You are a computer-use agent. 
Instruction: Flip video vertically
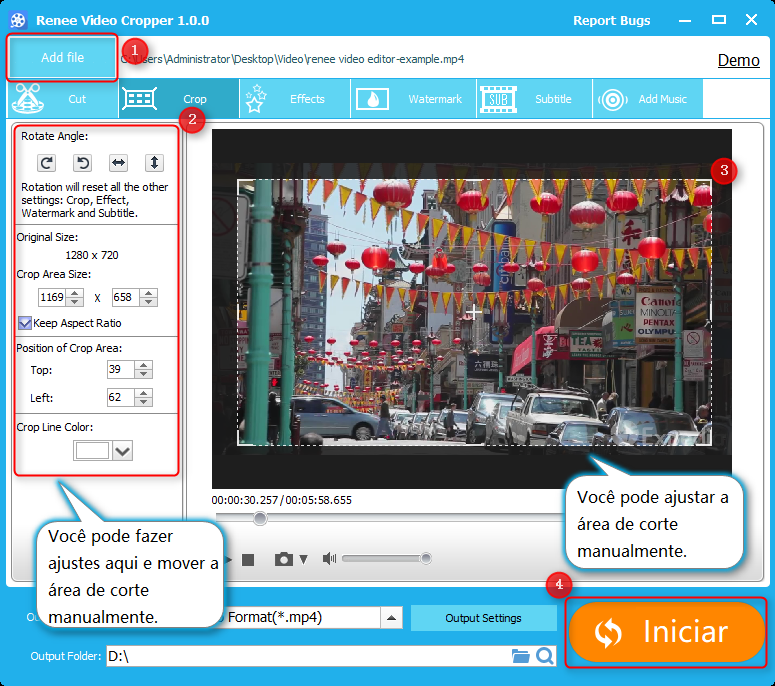click(x=154, y=163)
